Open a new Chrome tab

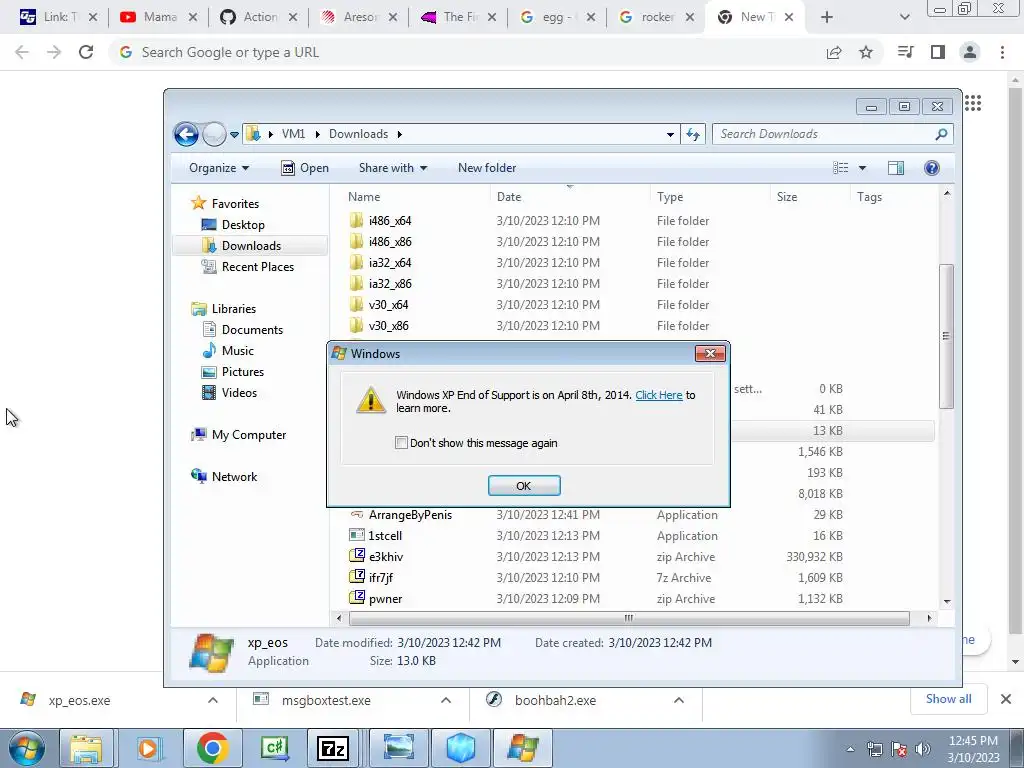pyautogui.click(x=827, y=17)
